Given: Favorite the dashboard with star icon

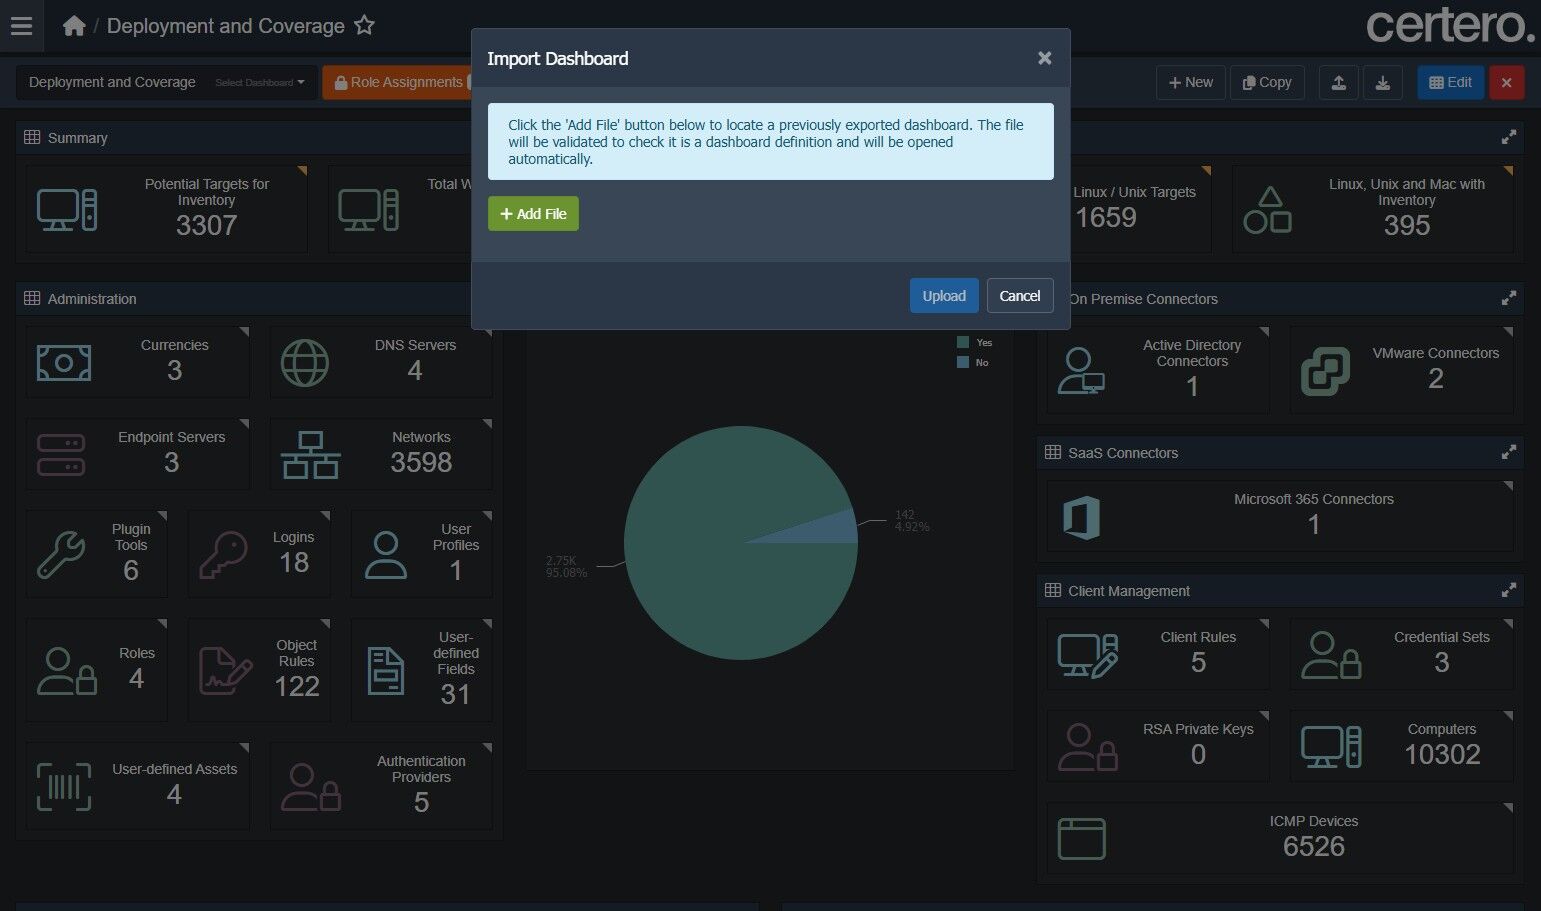Looking at the screenshot, I should 365,26.
